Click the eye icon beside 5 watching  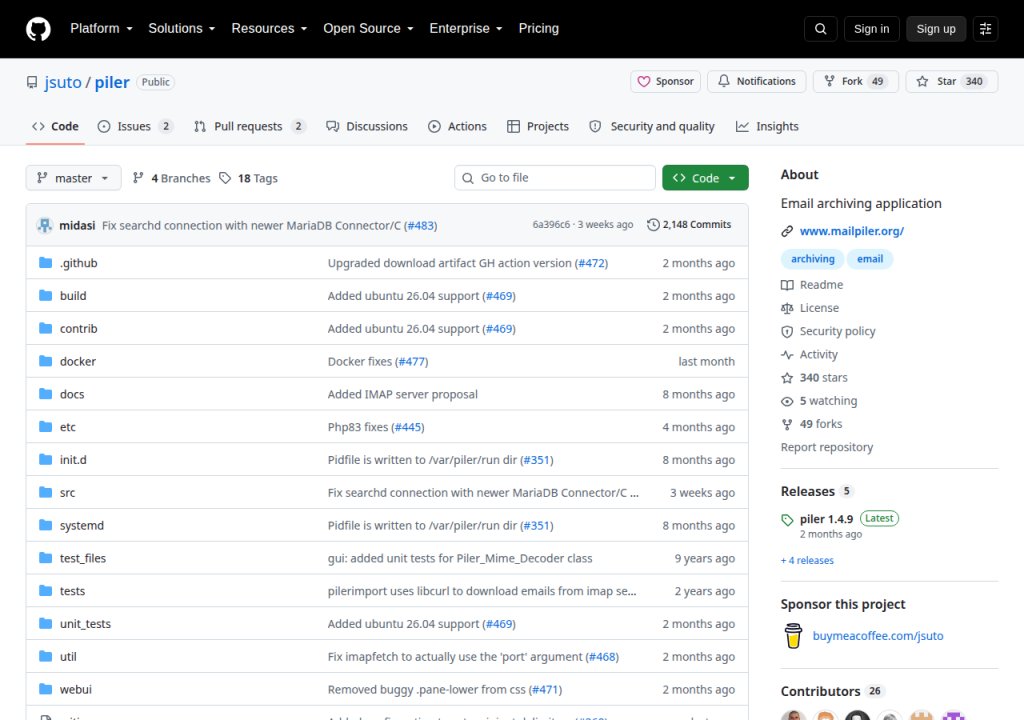pyautogui.click(x=787, y=401)
